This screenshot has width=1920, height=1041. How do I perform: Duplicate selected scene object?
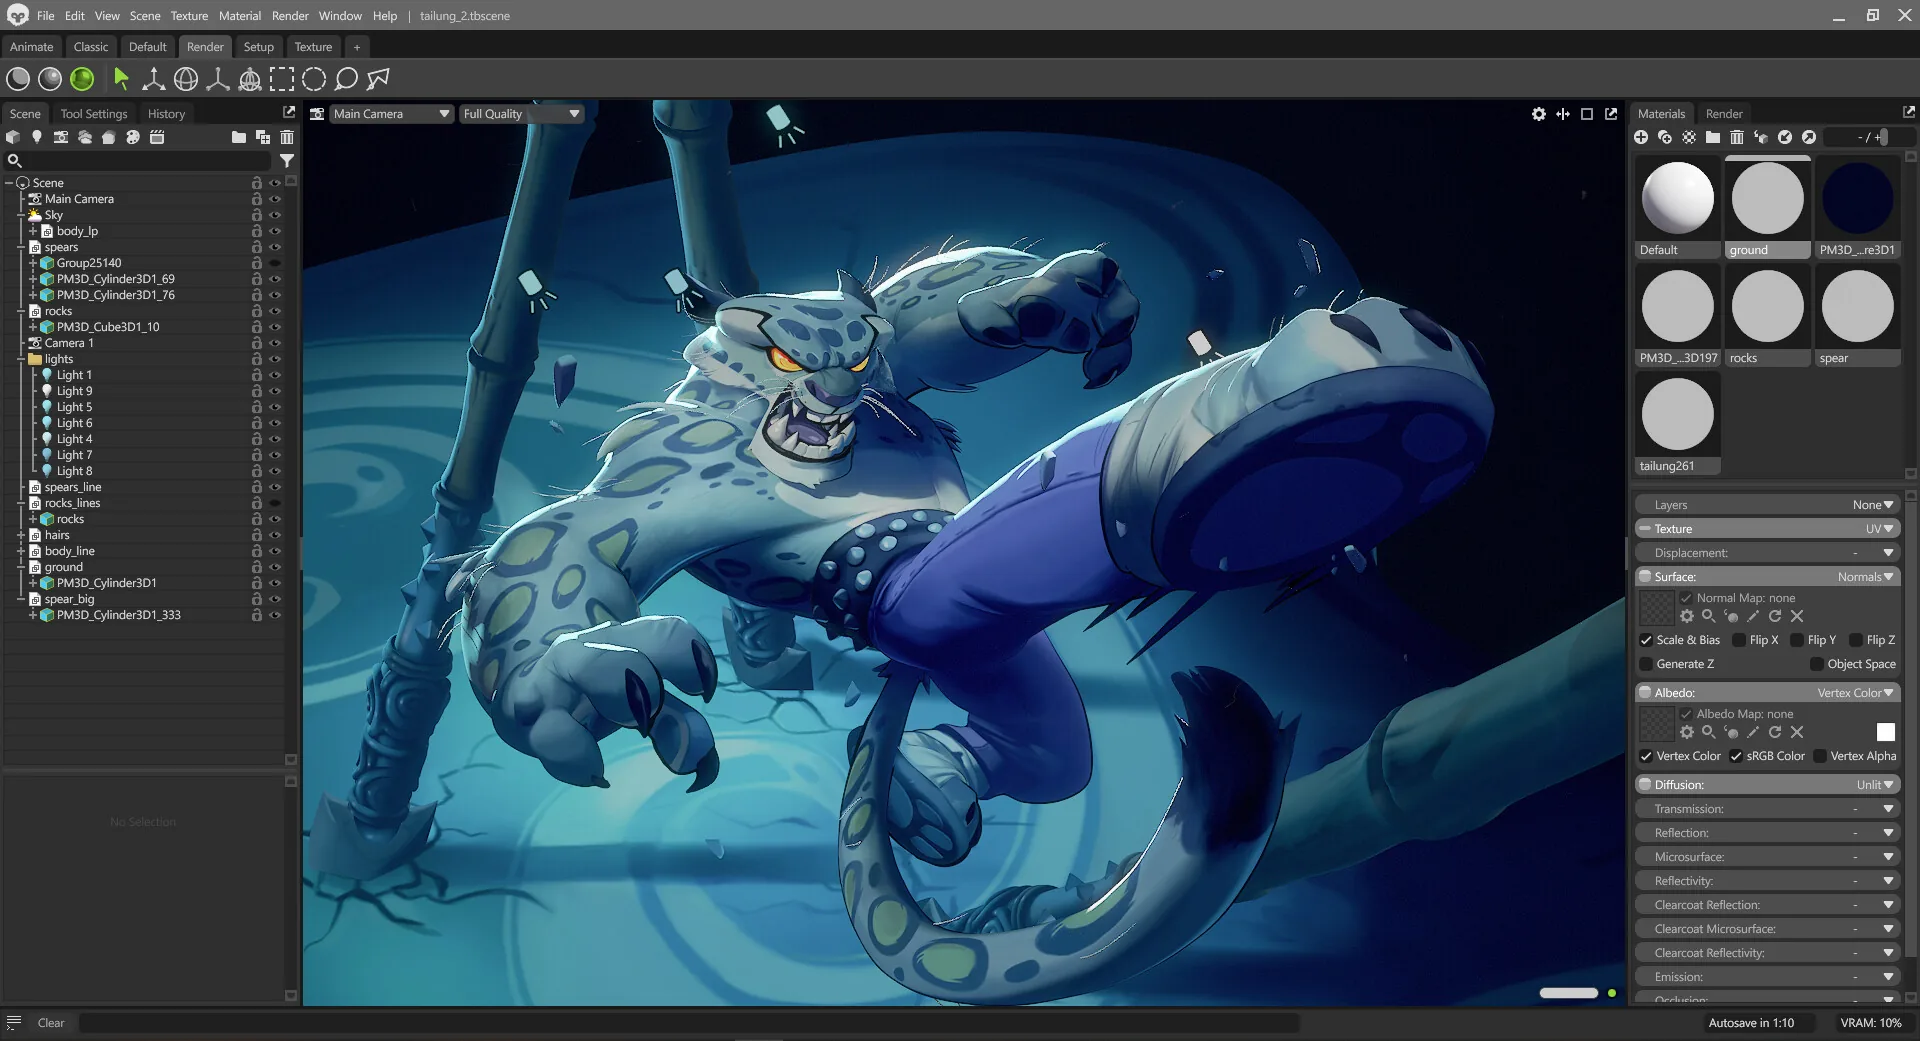coord(263,137)
